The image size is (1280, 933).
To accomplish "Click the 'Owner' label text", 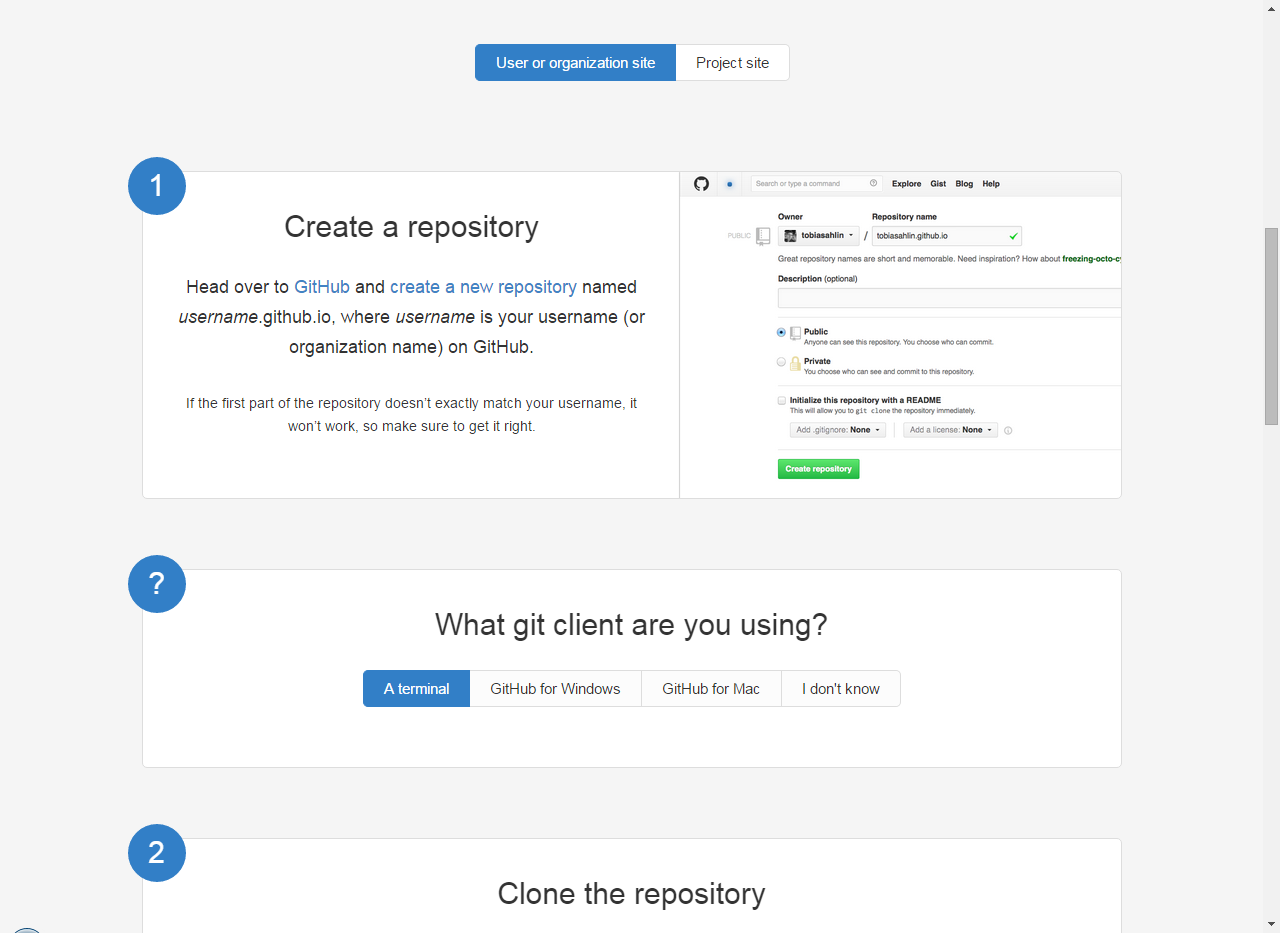I will tap(790, 217).
